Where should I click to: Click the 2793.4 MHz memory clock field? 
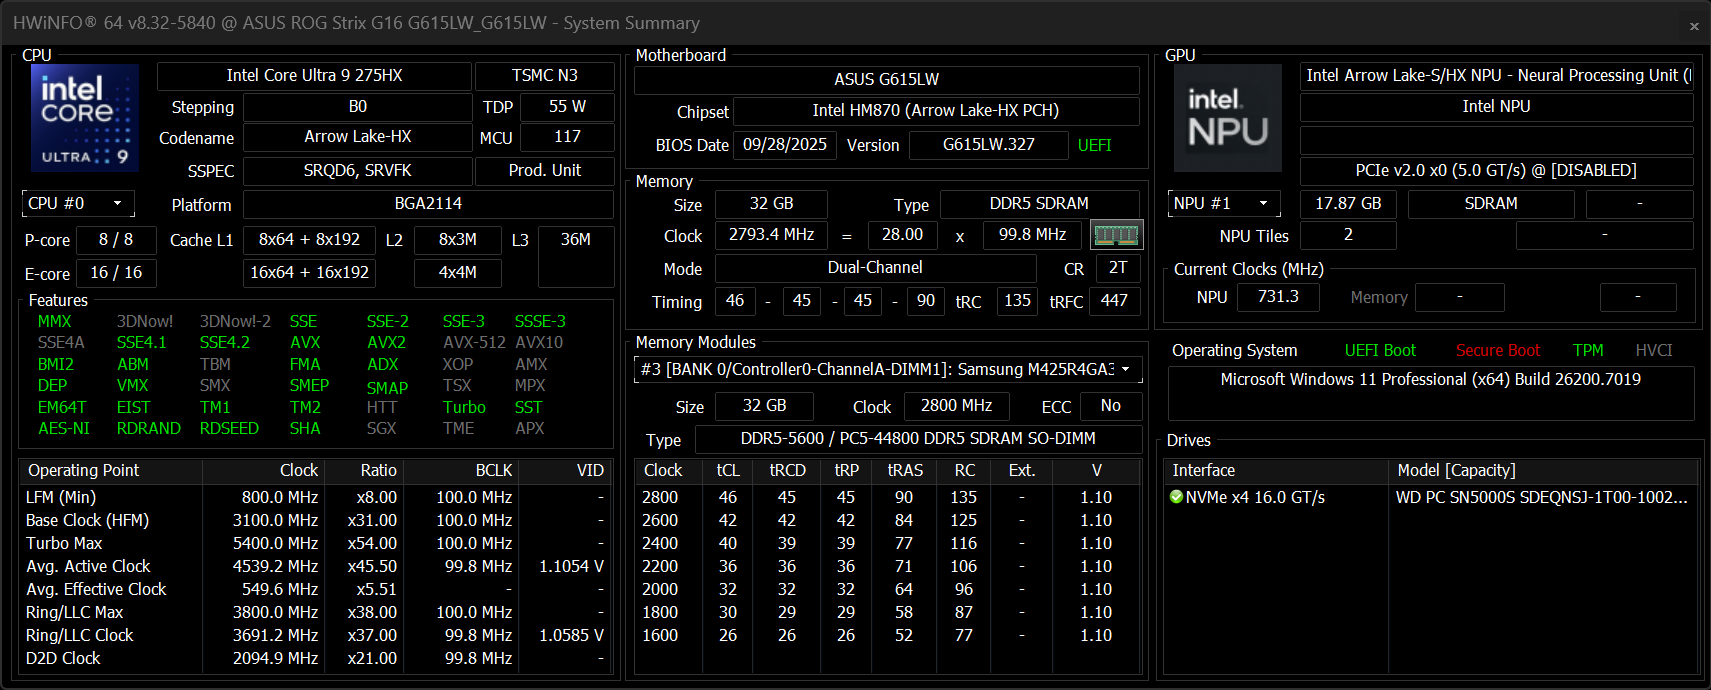click(771, 235)
